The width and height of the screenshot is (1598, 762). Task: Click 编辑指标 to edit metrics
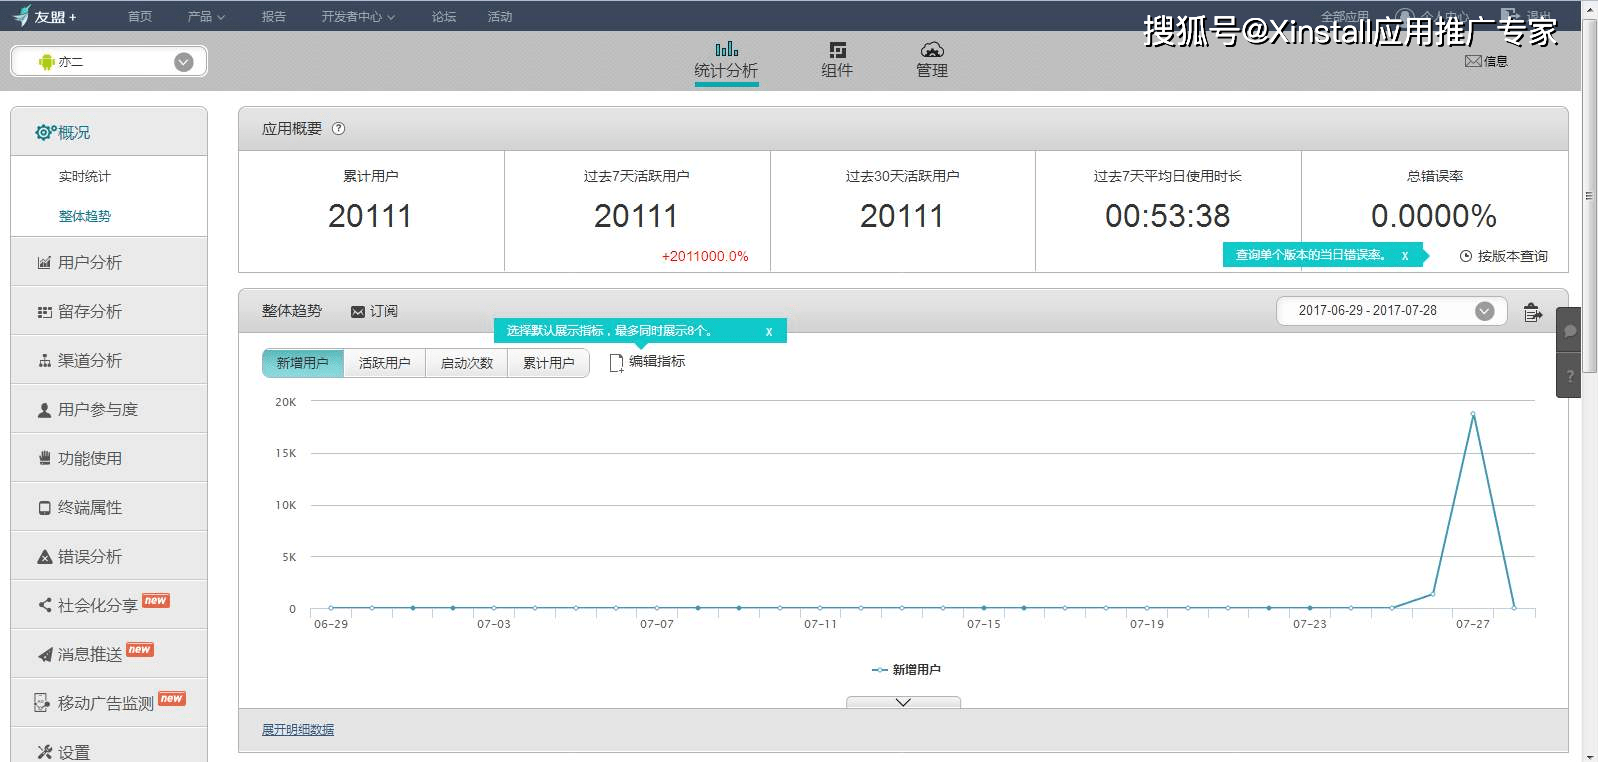click(647, 362)
